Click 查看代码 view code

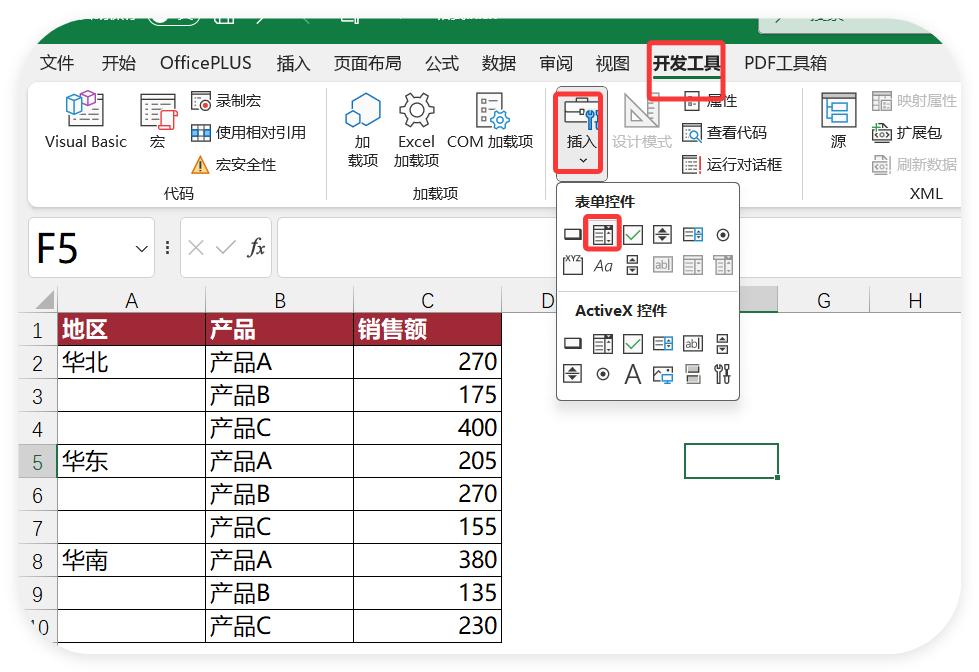point(724,132)
